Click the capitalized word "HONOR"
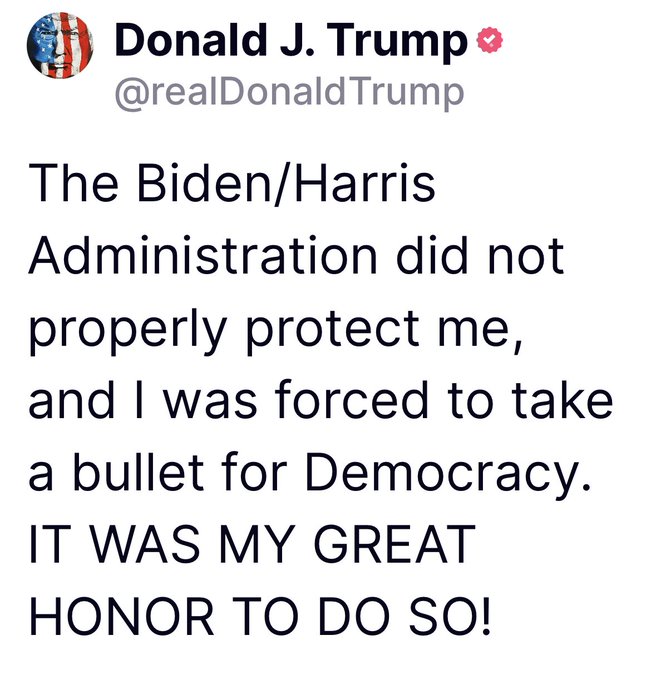 pos(121,616)
